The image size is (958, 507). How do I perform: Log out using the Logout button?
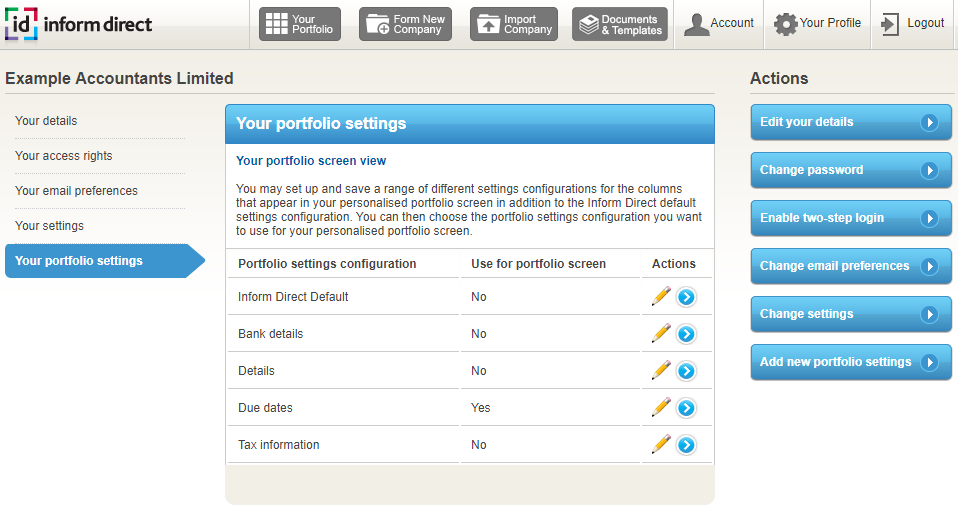point(913,24)
